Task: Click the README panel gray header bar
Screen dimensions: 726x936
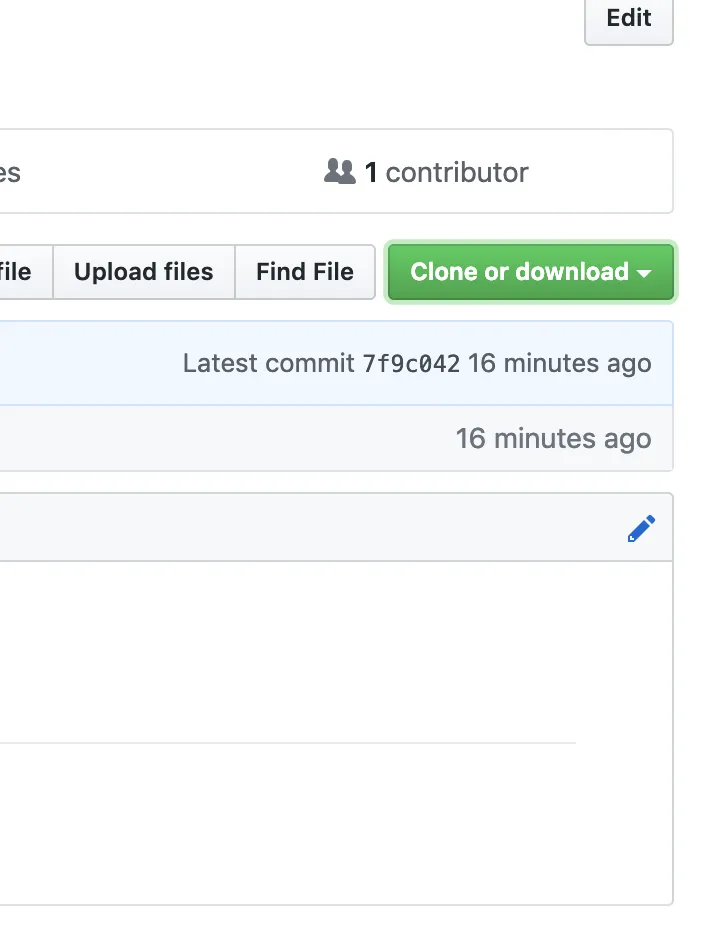Action: point(300,527)
